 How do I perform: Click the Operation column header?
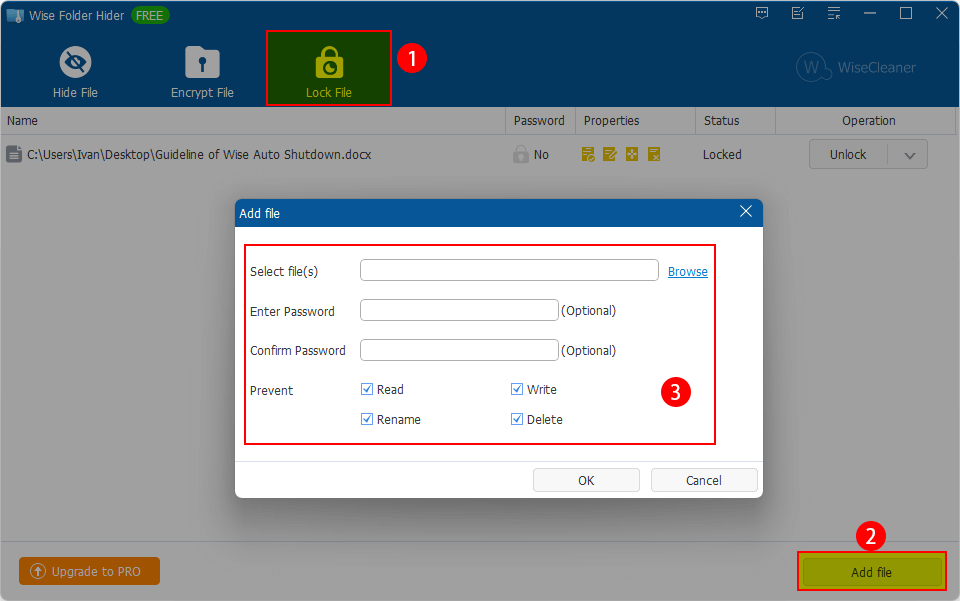tap(868, 121)
